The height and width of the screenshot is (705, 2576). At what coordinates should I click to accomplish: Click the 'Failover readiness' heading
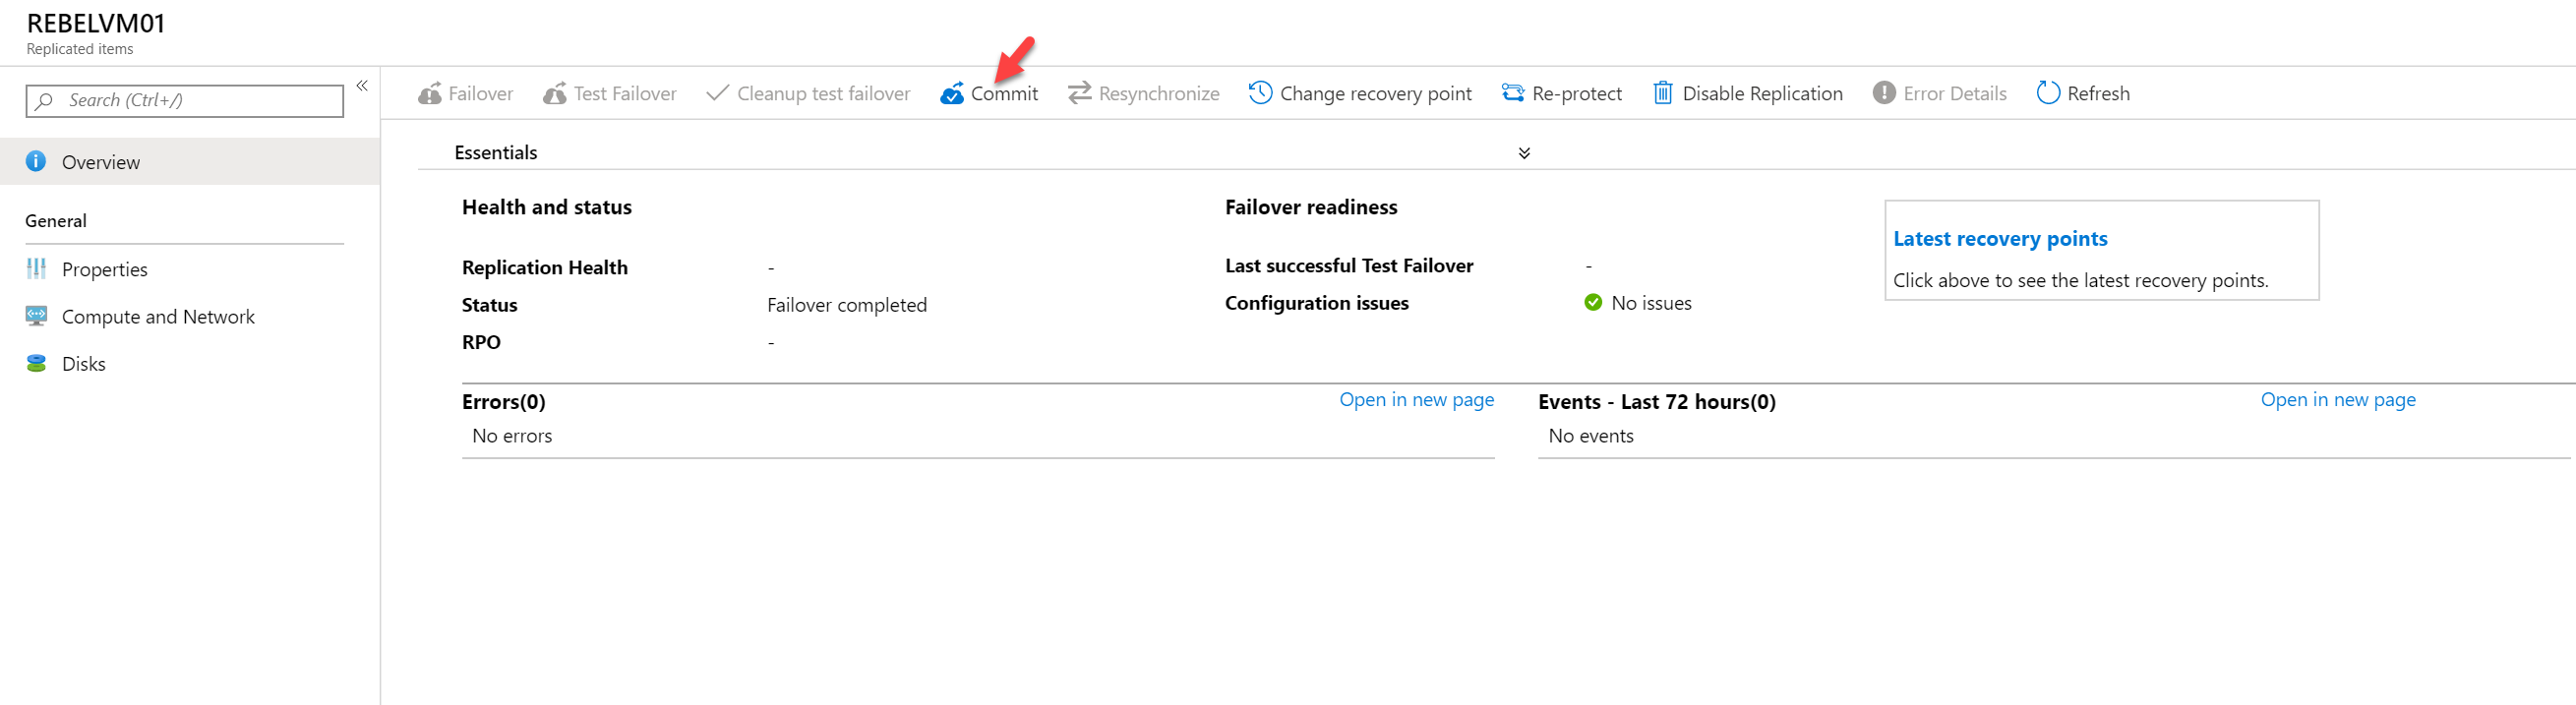coord(1311,207)
